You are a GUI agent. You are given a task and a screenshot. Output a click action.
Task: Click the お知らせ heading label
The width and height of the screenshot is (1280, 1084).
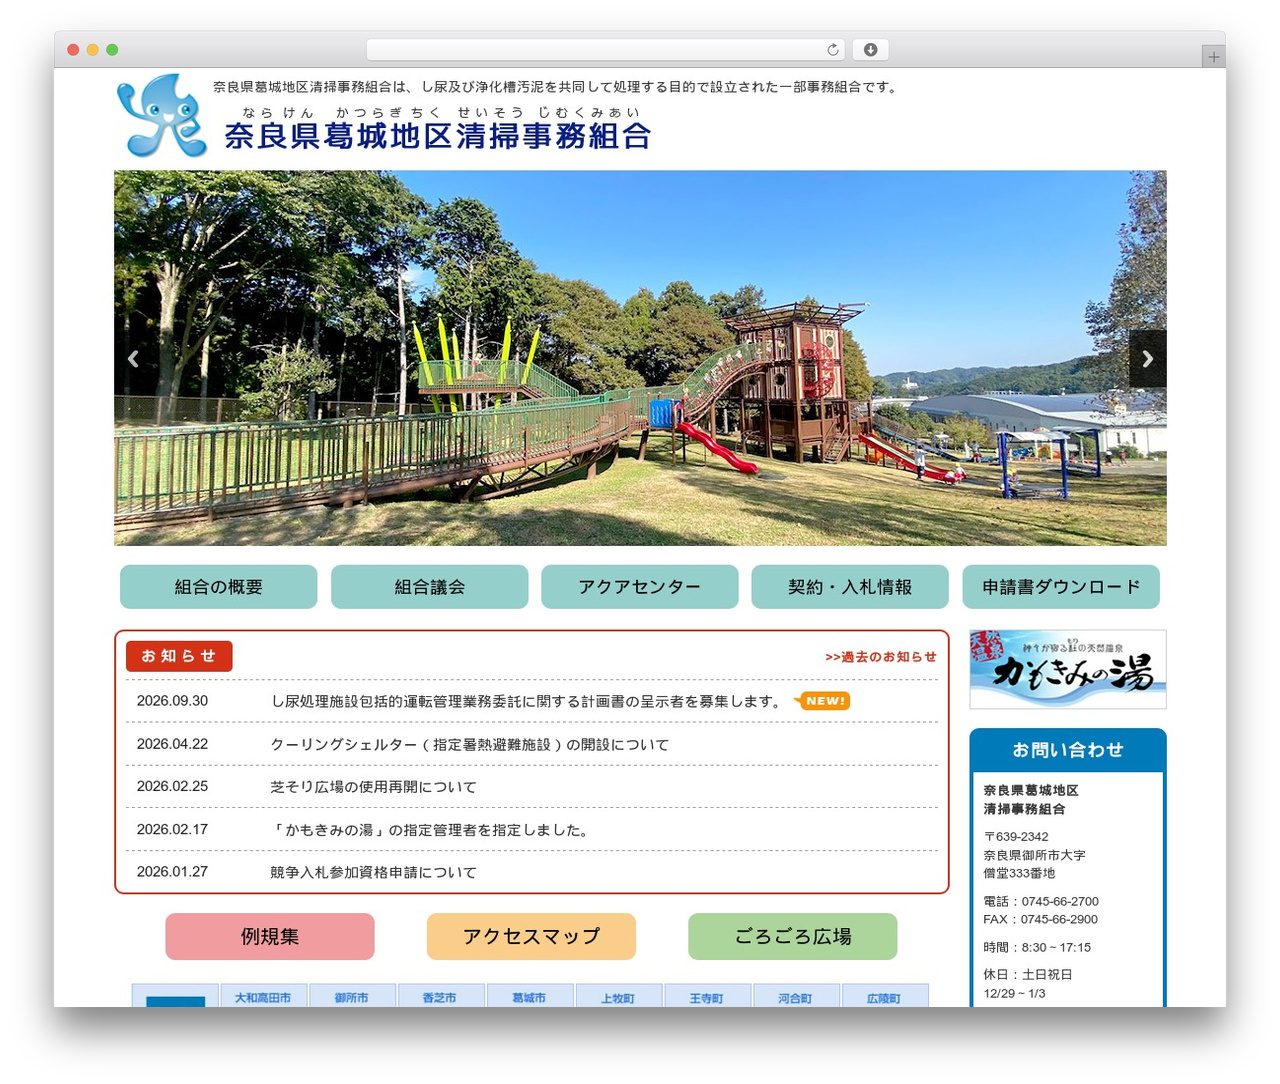(179, 656)
